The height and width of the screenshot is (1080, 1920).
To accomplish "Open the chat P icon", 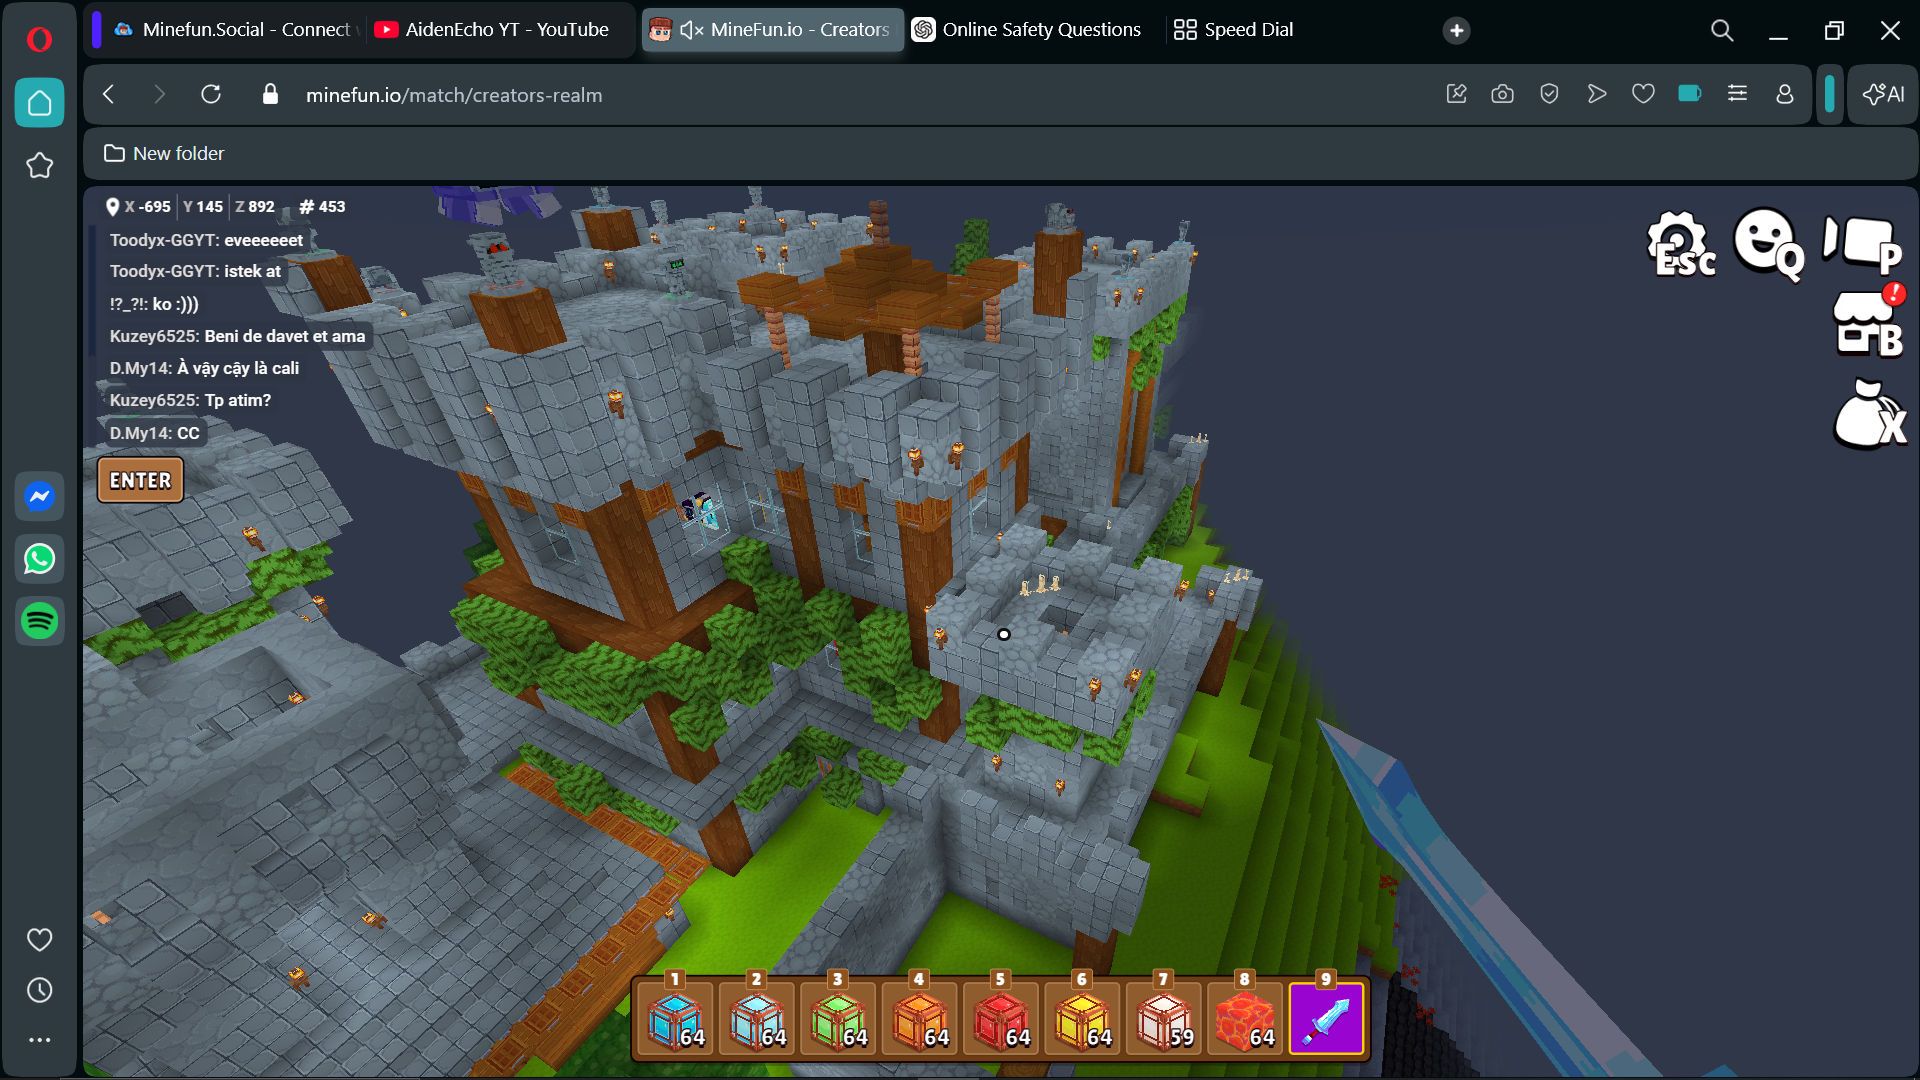I will (x=1861, y=243).
